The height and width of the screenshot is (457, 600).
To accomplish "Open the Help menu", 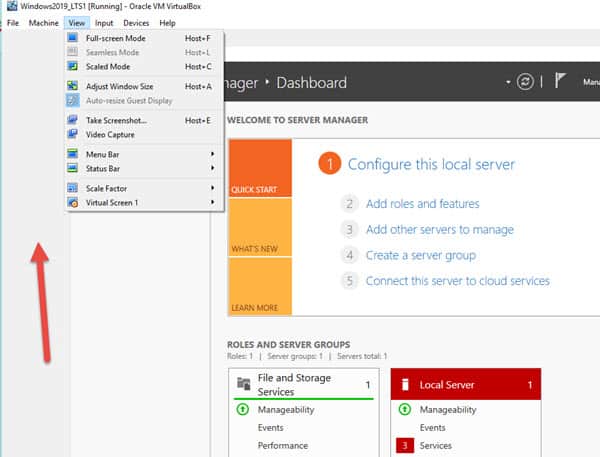I will coord(167,23).
